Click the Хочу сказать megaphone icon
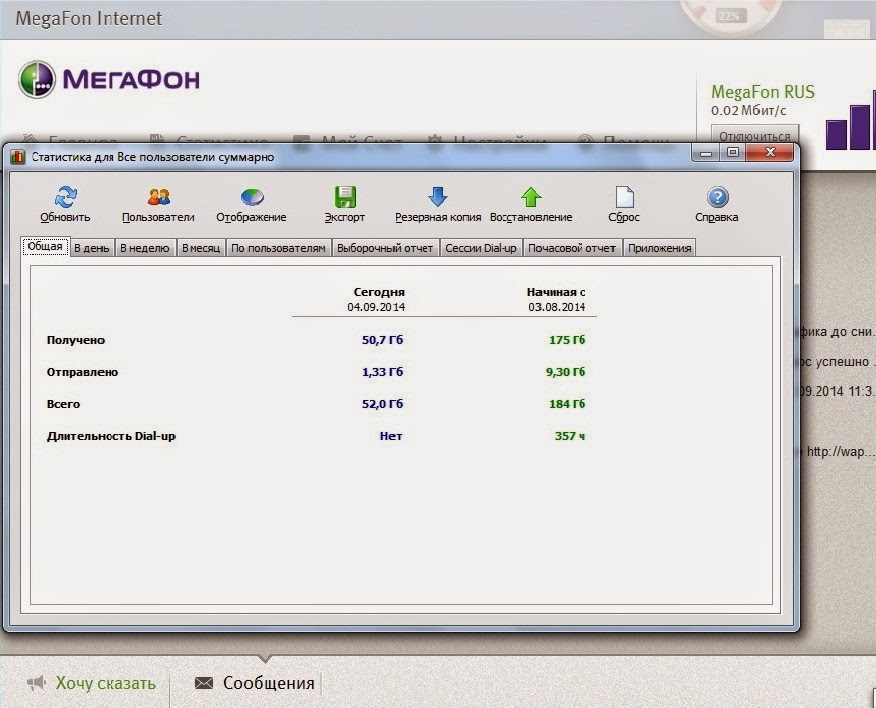The height and width of the screenshot is (708, 876). pos(36,683)
